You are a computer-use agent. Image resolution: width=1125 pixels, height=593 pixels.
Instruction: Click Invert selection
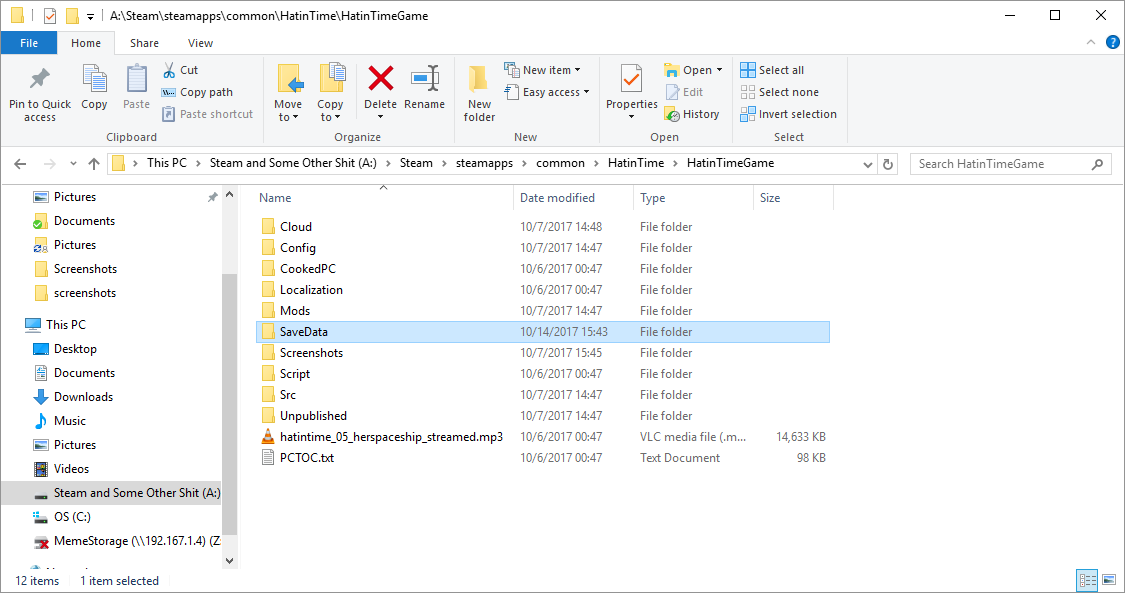[789, 114]
